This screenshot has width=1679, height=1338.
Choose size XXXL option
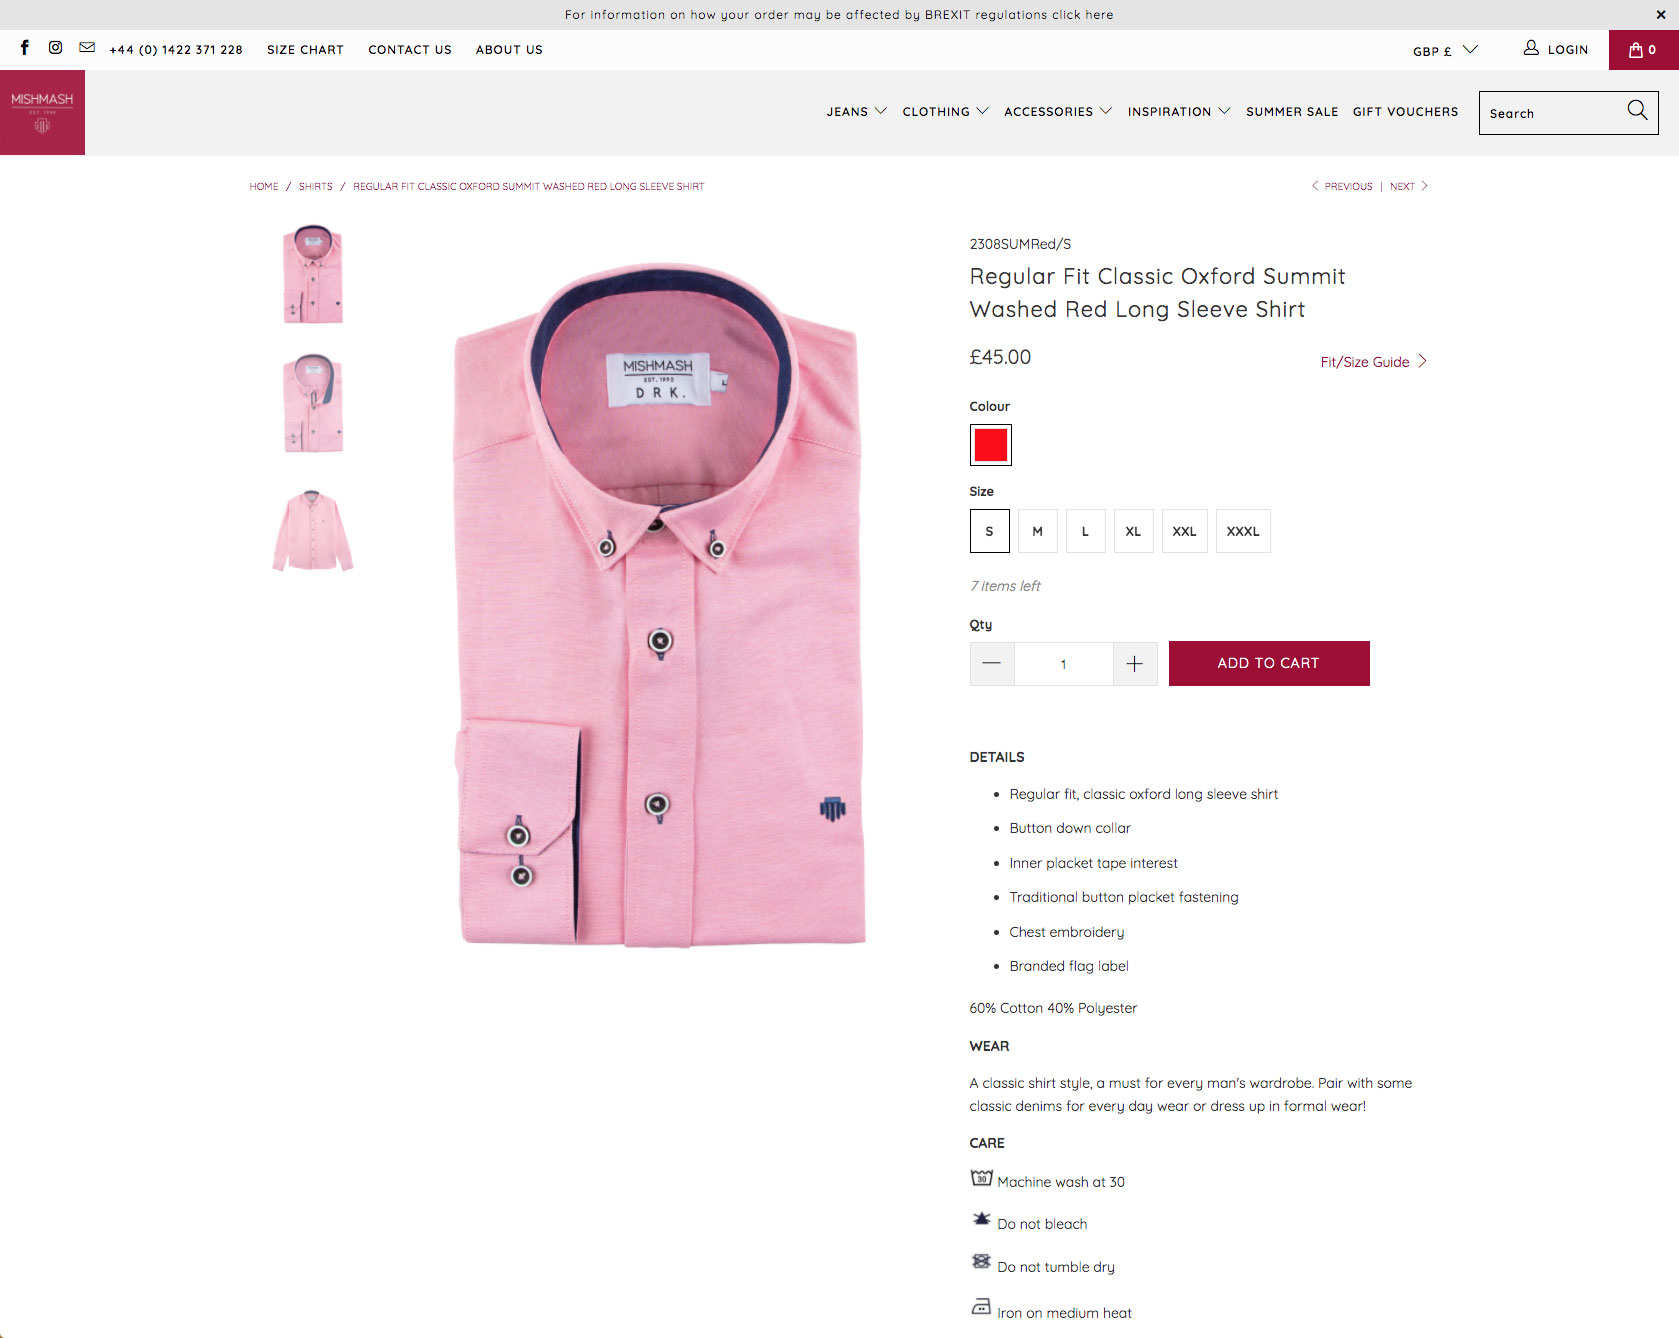click(1243, 531)
